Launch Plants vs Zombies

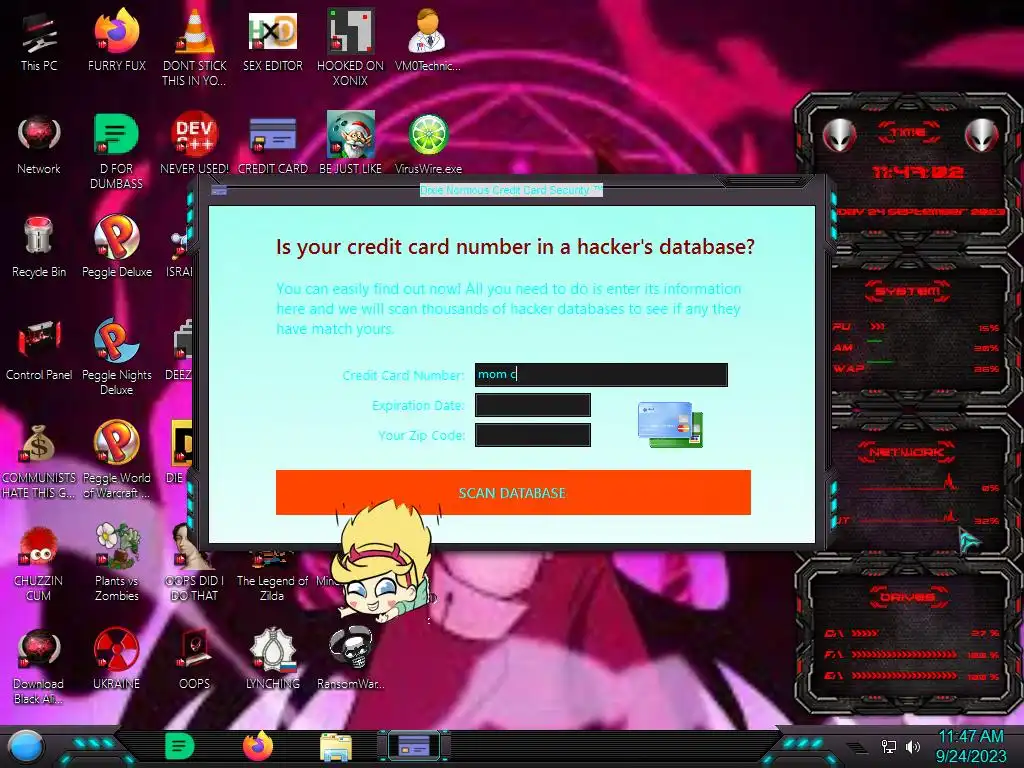click(116, 562)
